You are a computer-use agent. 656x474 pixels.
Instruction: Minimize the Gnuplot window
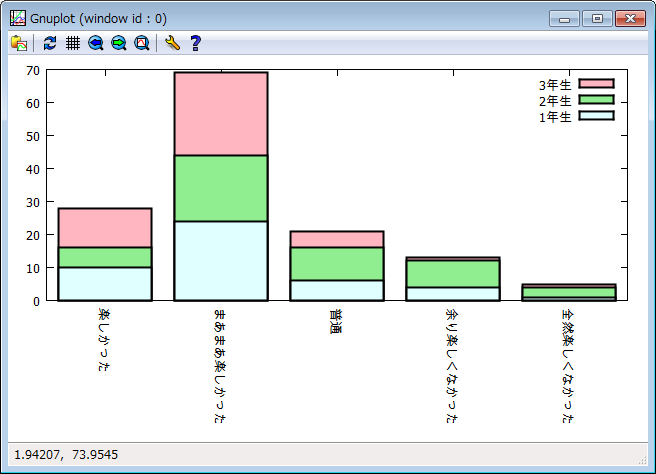point(564,19)
